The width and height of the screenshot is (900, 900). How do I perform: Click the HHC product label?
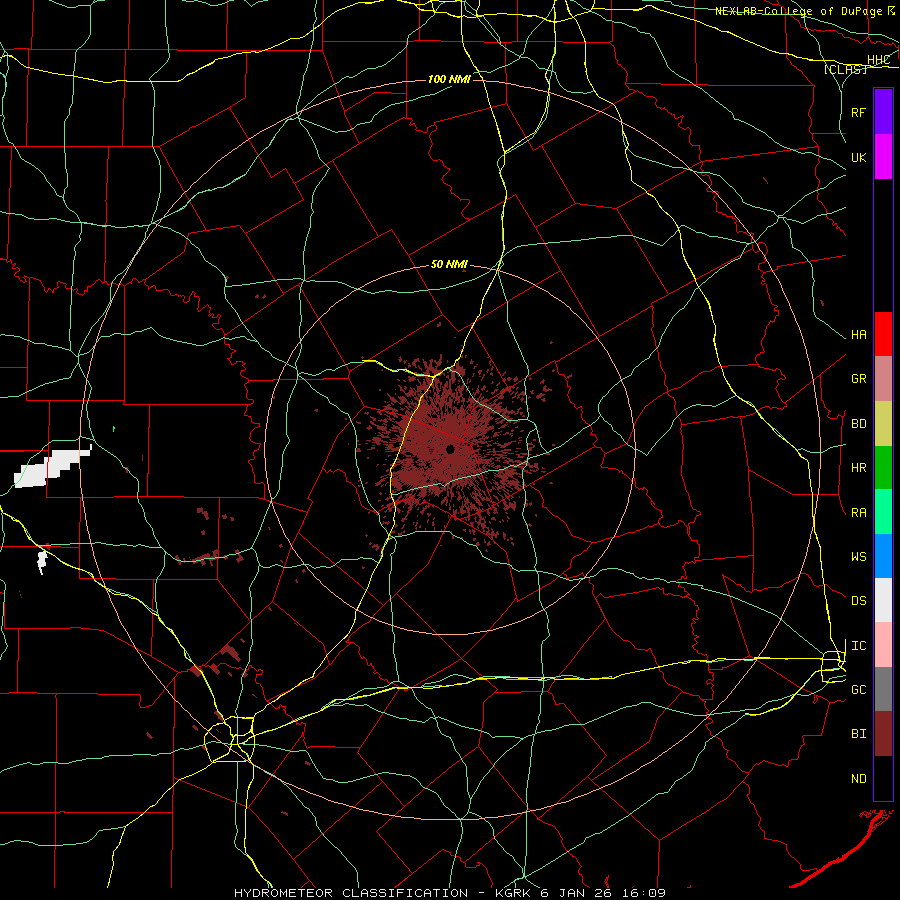(x=878, y=60)
